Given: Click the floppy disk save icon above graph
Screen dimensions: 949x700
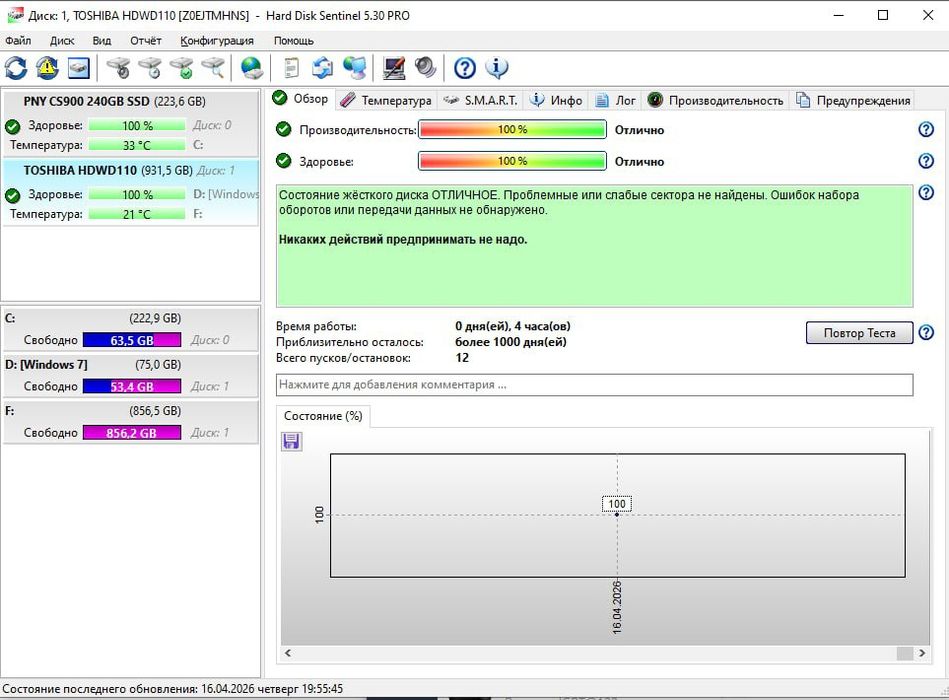Looking at the screenshot, I should point(291,441).
